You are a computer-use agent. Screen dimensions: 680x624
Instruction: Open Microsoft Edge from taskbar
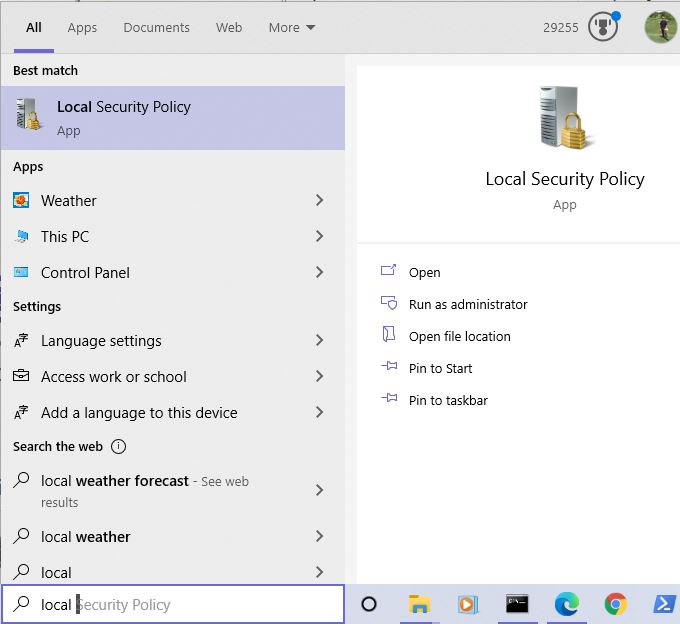point(566,604)
